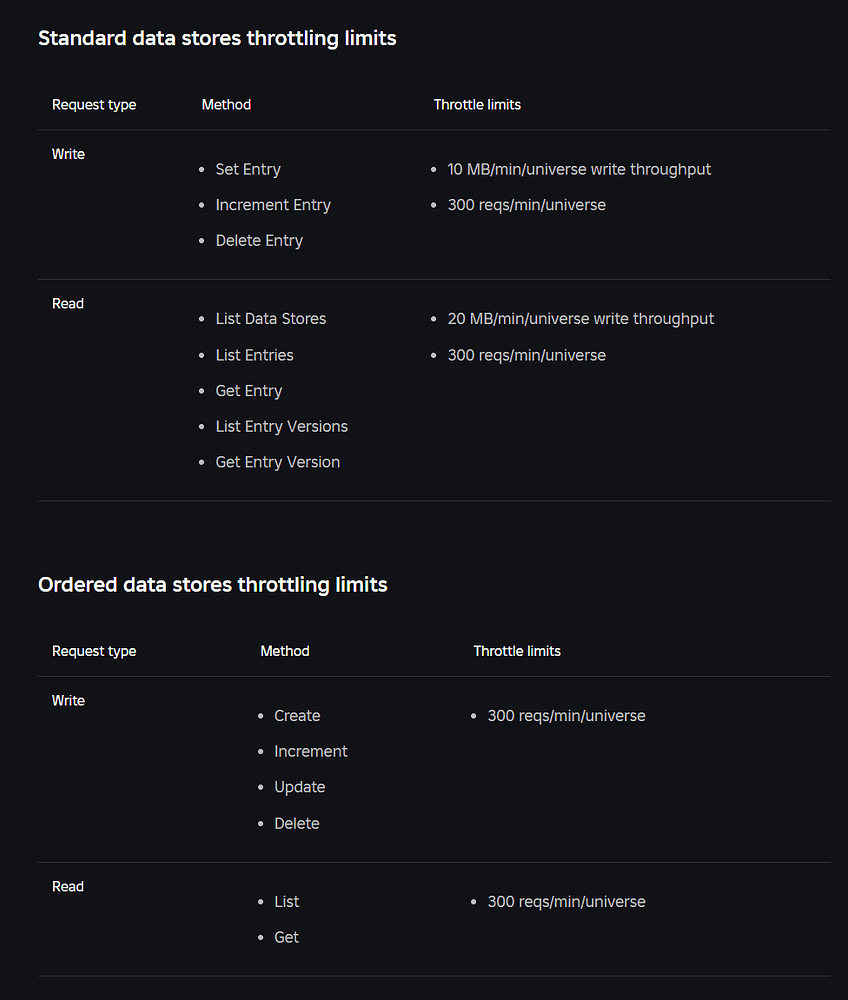Click 'Get Entry' method item
Image resolution: width=848 pixels, height=1000 pixels.
(x=249, y=391)
